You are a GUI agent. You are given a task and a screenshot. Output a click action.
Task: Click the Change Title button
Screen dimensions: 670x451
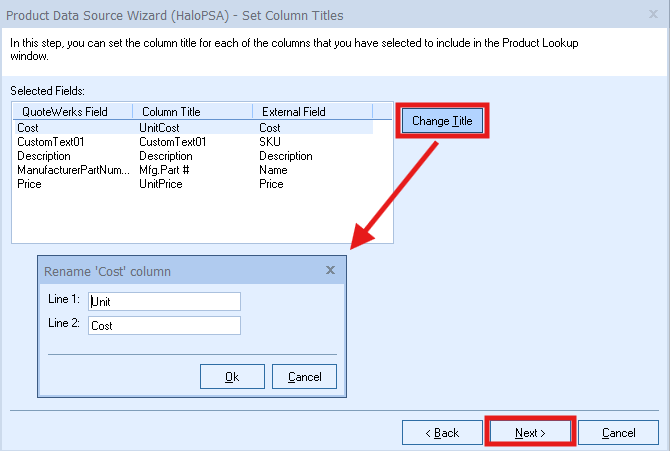click(442, 121)
